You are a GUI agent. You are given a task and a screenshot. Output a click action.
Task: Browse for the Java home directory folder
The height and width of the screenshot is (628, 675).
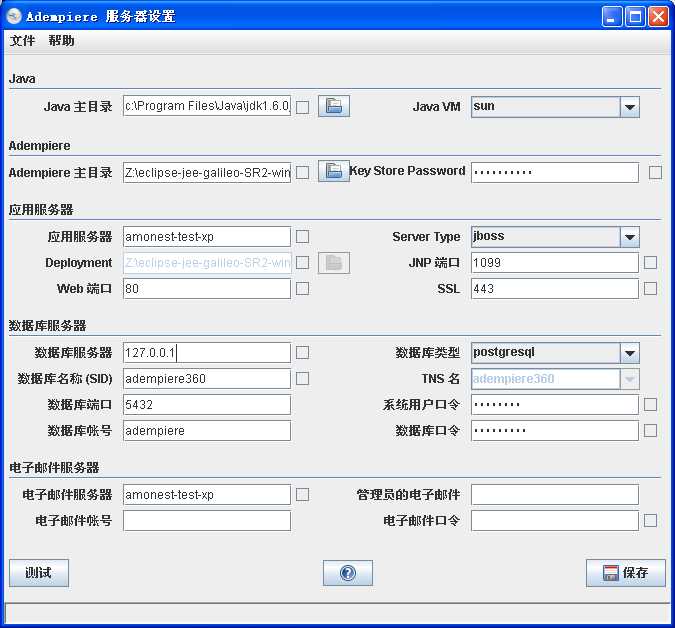tap(334, 106)
